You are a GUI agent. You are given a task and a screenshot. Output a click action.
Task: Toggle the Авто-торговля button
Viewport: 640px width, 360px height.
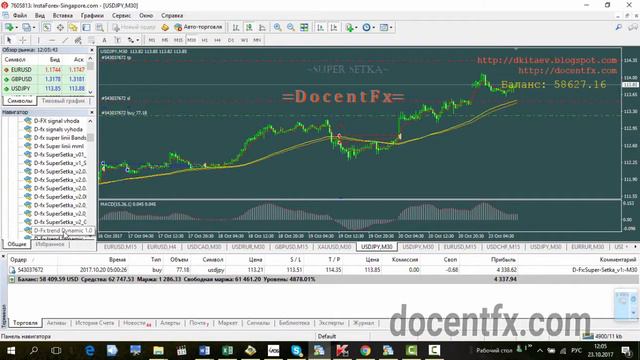(x=198, y=27)
